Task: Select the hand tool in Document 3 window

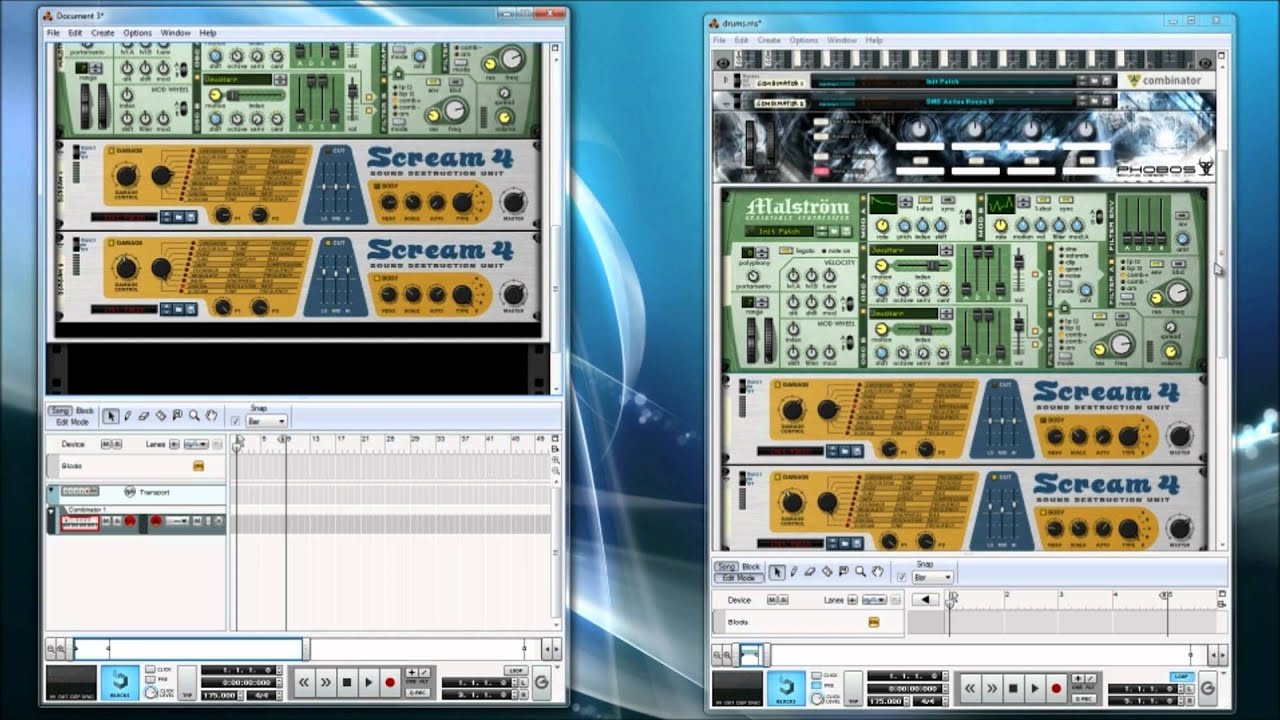Action: 211,416
